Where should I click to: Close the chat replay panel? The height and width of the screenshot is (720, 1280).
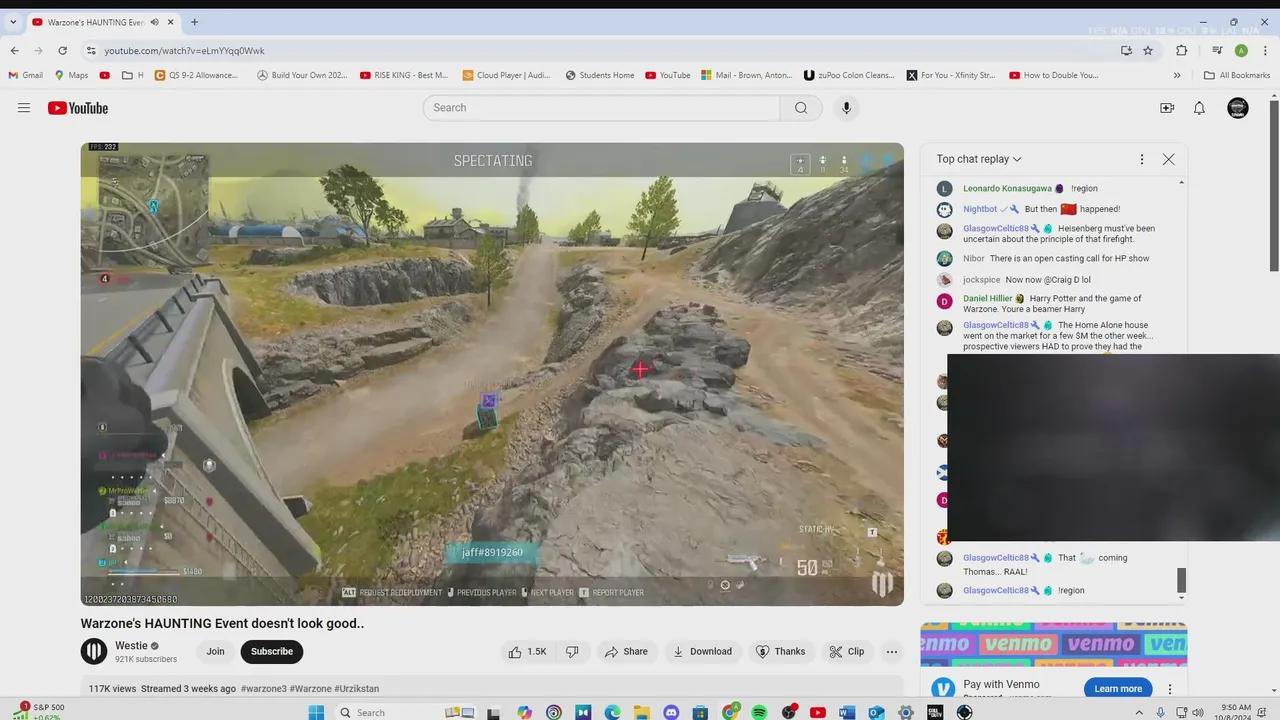[x=1168, y=159]
